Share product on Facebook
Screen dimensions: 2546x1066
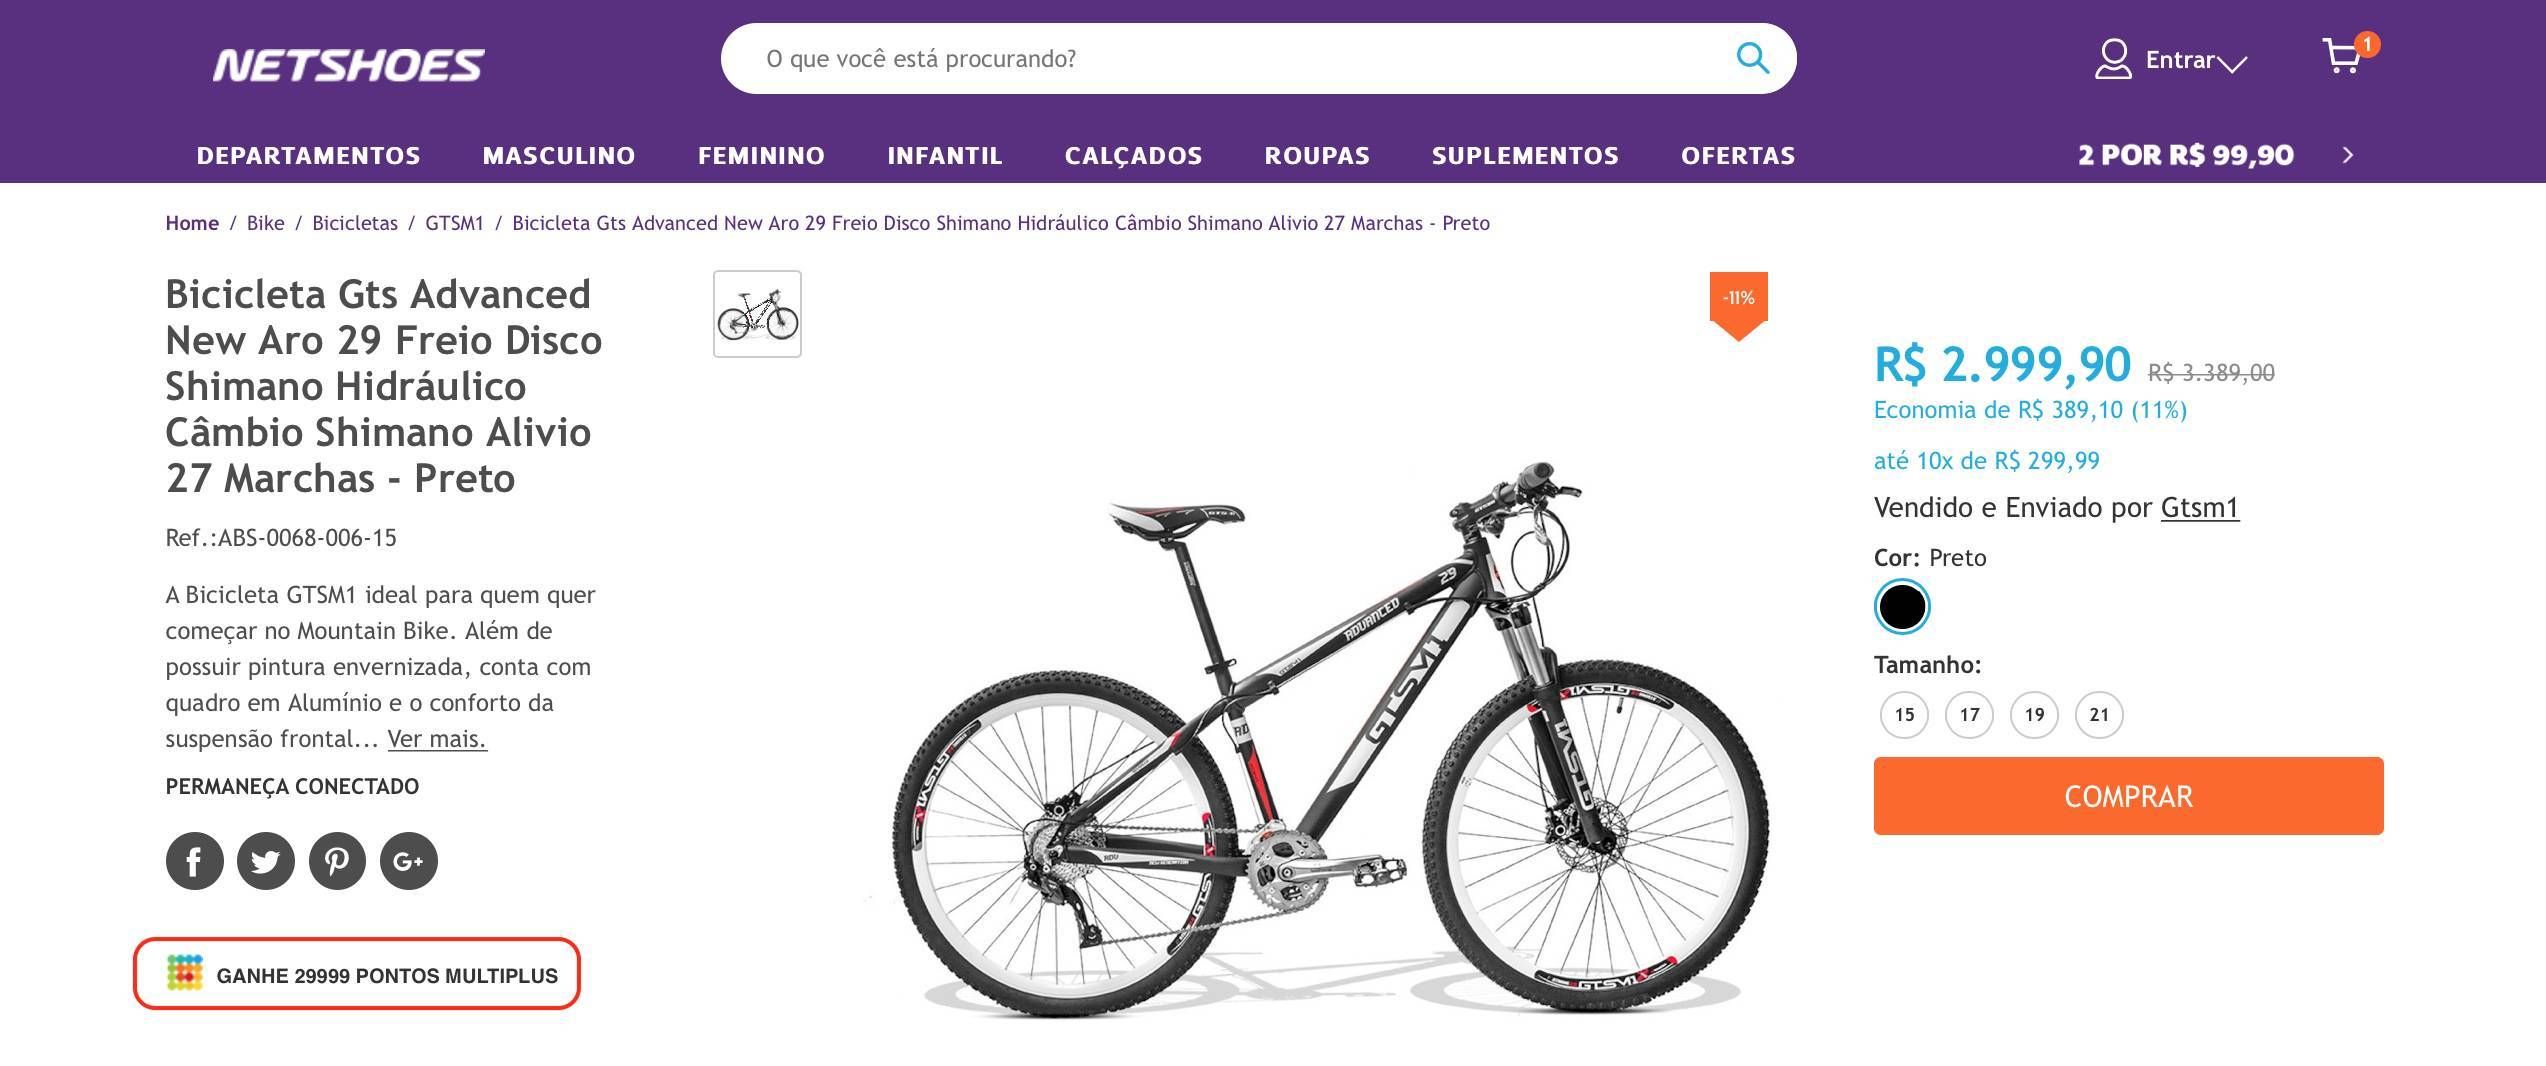pos(194,861)
